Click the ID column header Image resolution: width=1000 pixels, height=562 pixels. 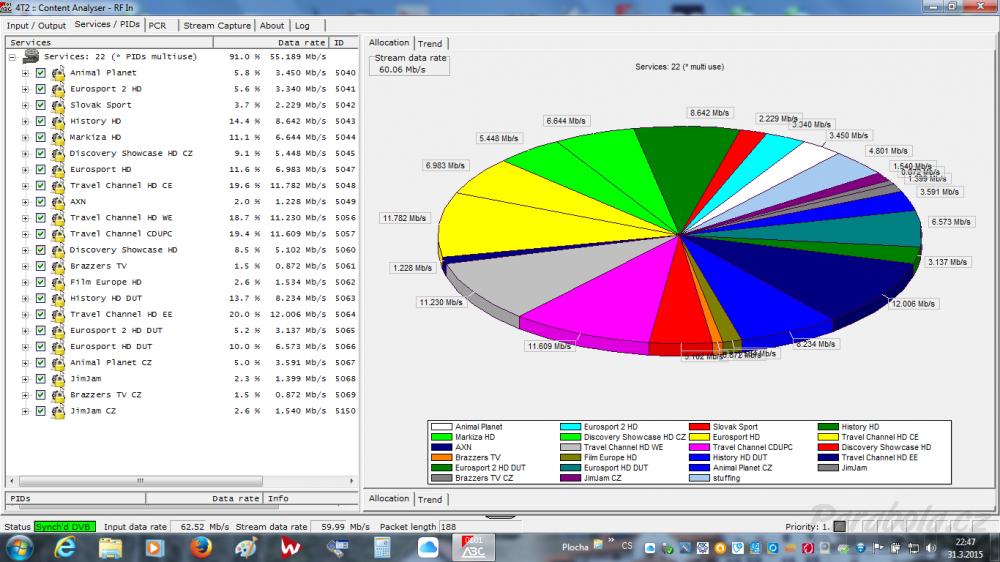342,43
